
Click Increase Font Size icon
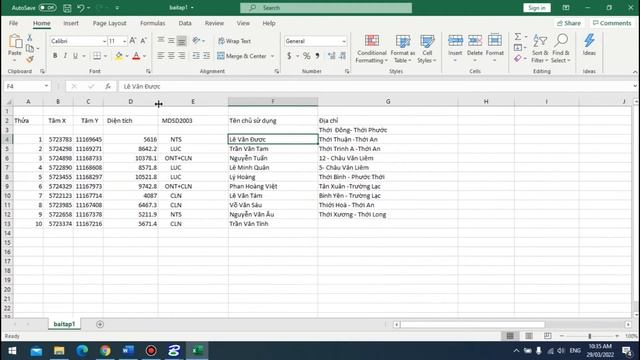point(133,41)
